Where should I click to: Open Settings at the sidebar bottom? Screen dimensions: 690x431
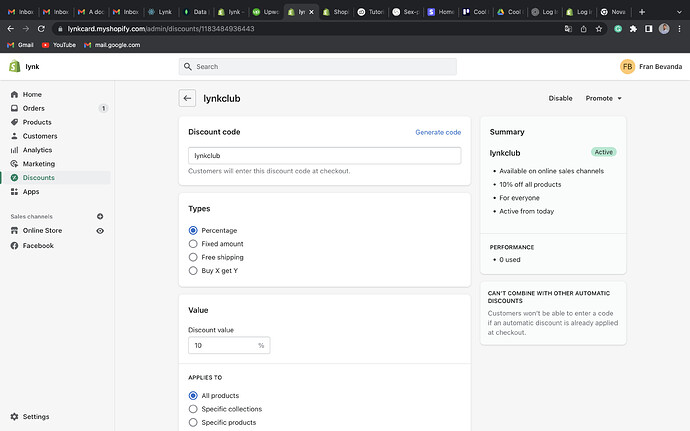tap(36, 416)
